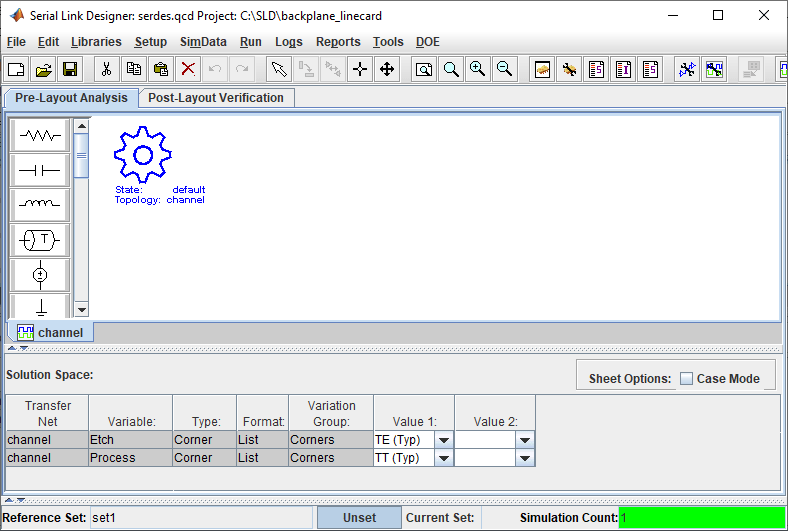Pick the voltage source symbol from the palette
This screenshot has height=531, width=788.
(40, 275)
